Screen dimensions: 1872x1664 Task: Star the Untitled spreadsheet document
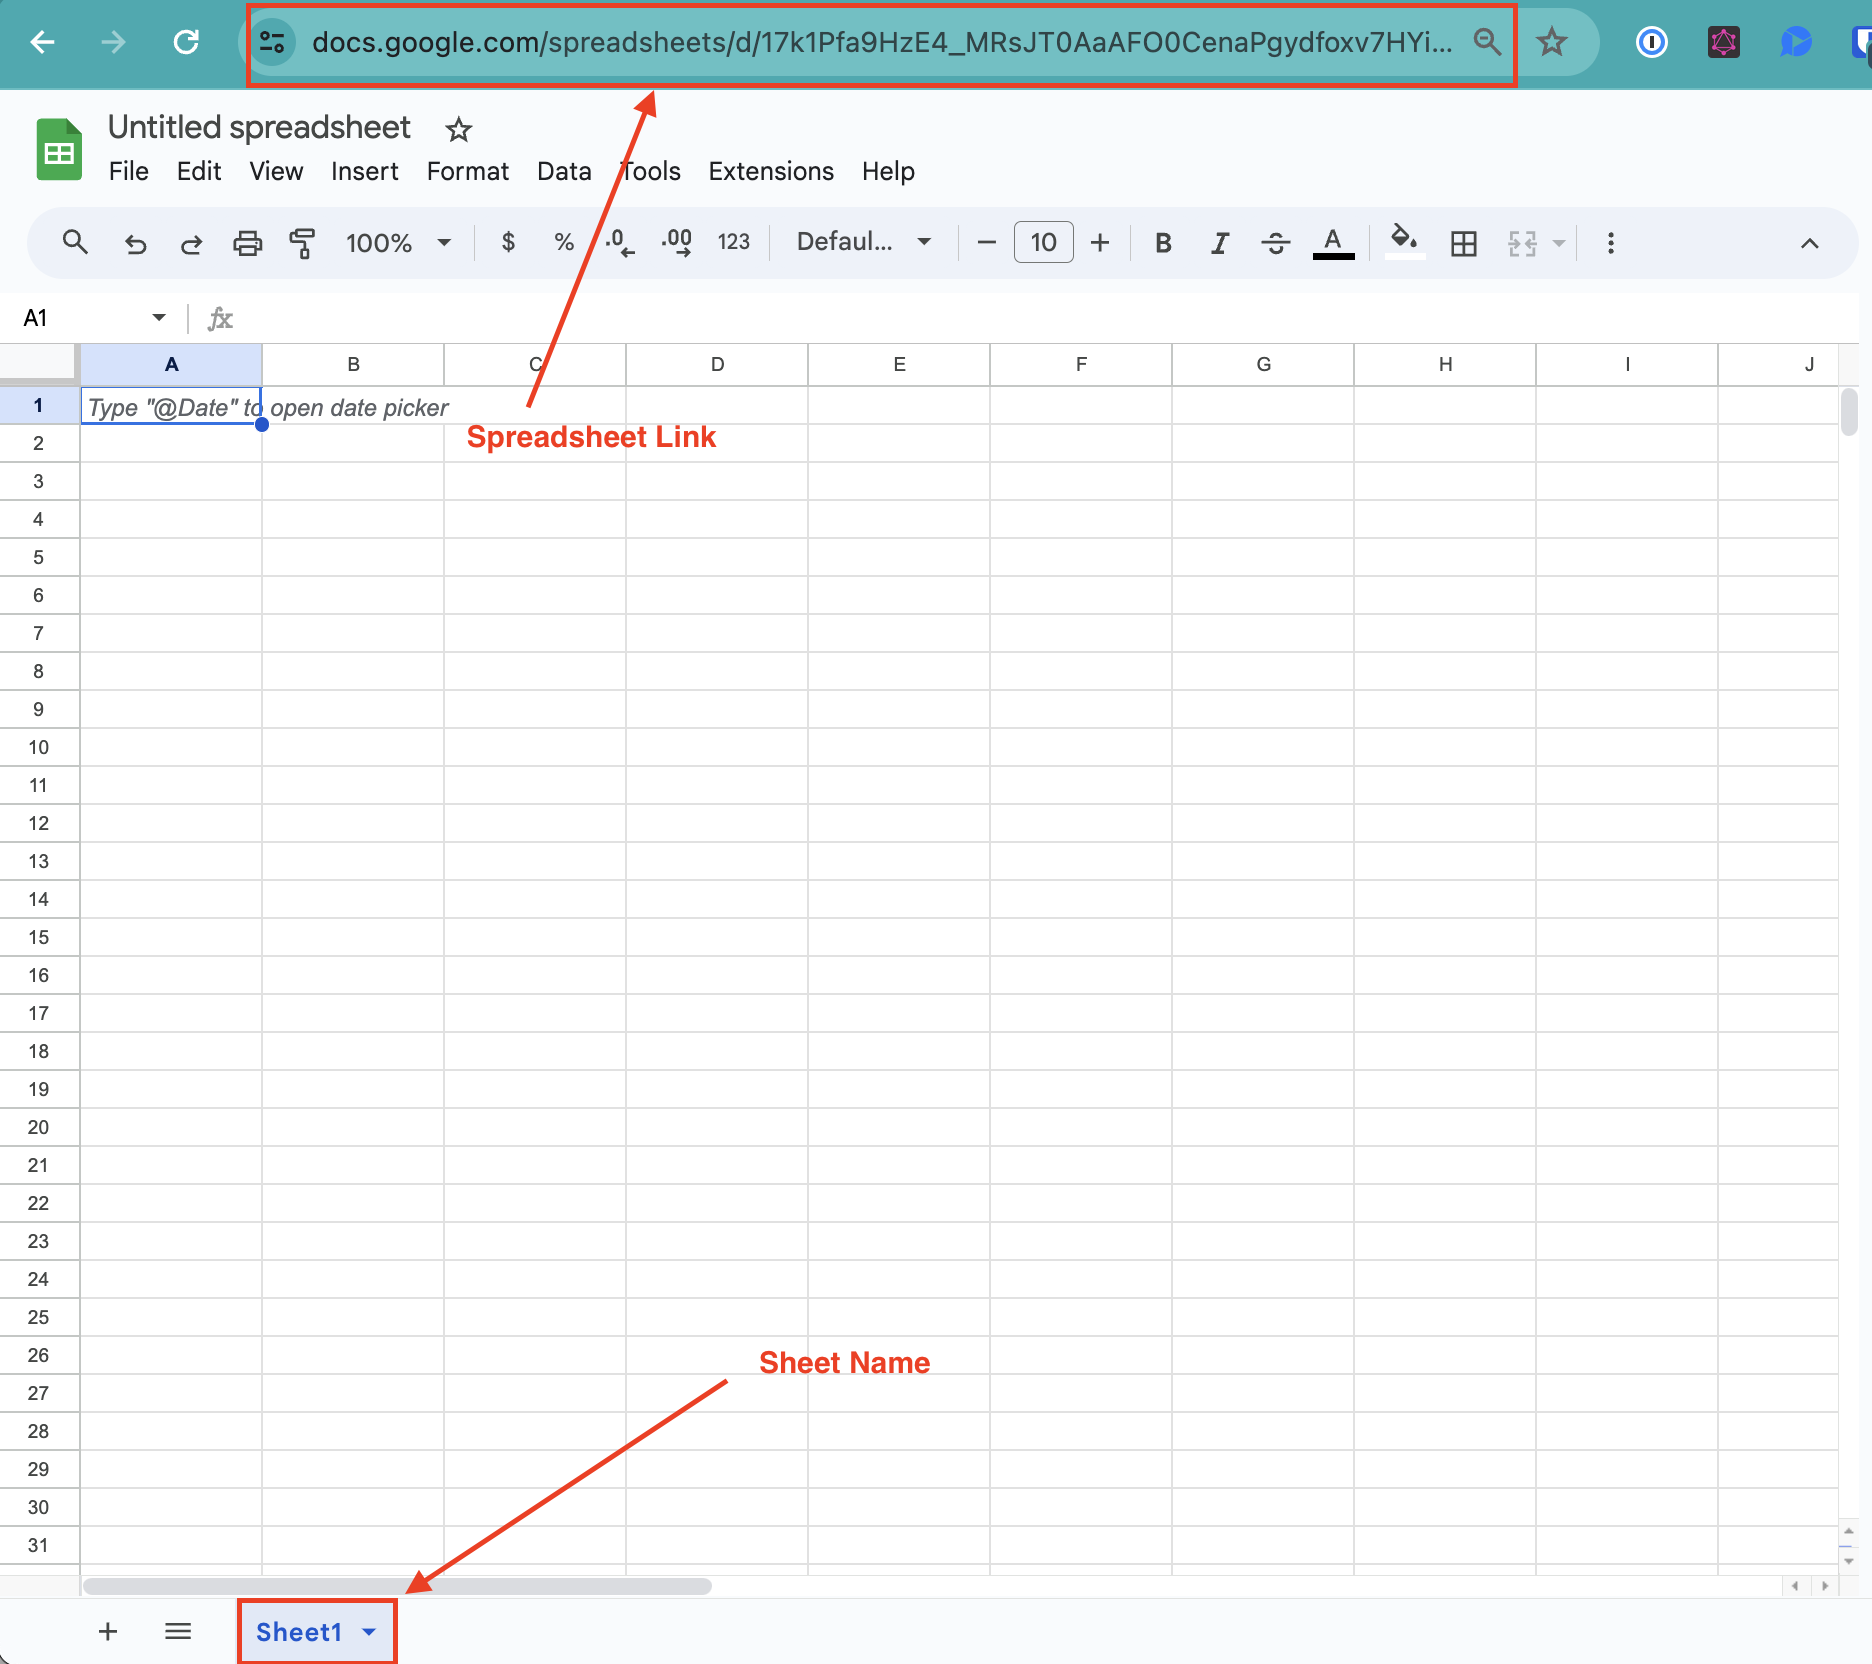coord(459,129)
